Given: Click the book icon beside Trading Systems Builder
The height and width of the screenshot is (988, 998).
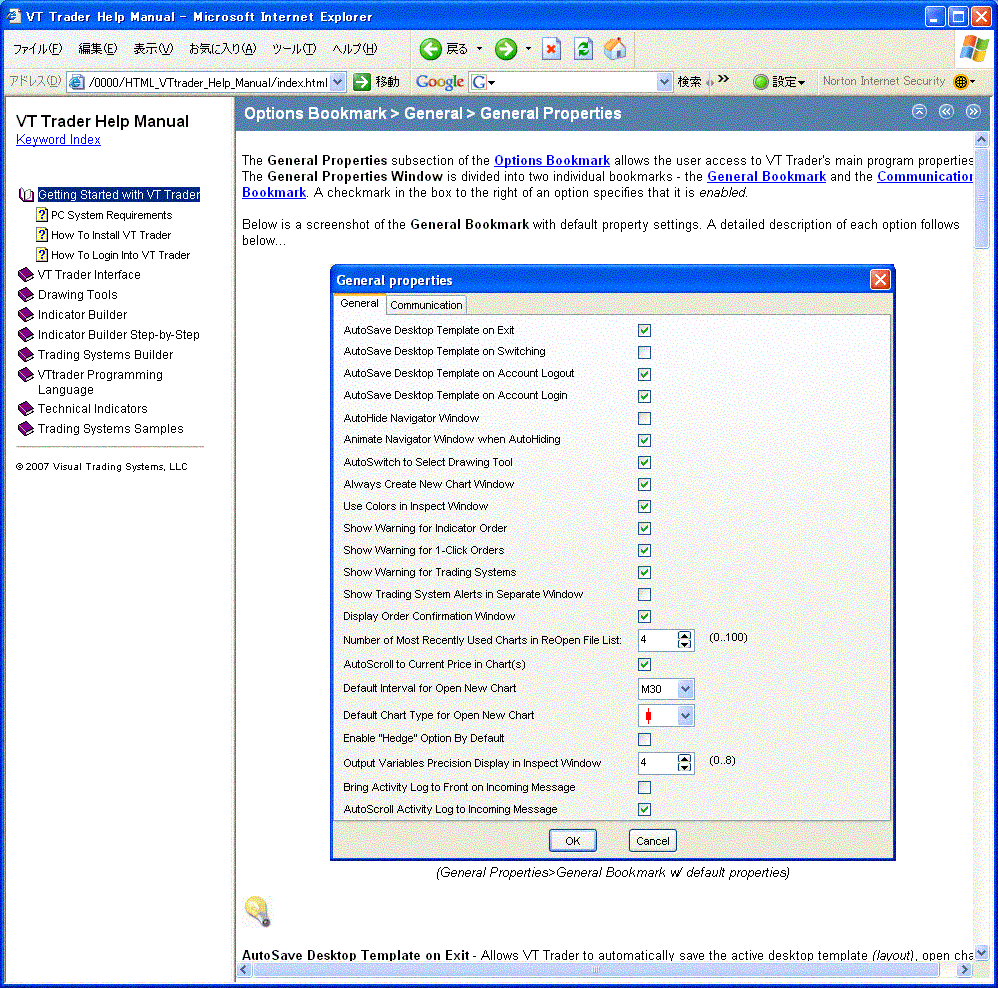Looking at the screenshot, I should (26, 354).
